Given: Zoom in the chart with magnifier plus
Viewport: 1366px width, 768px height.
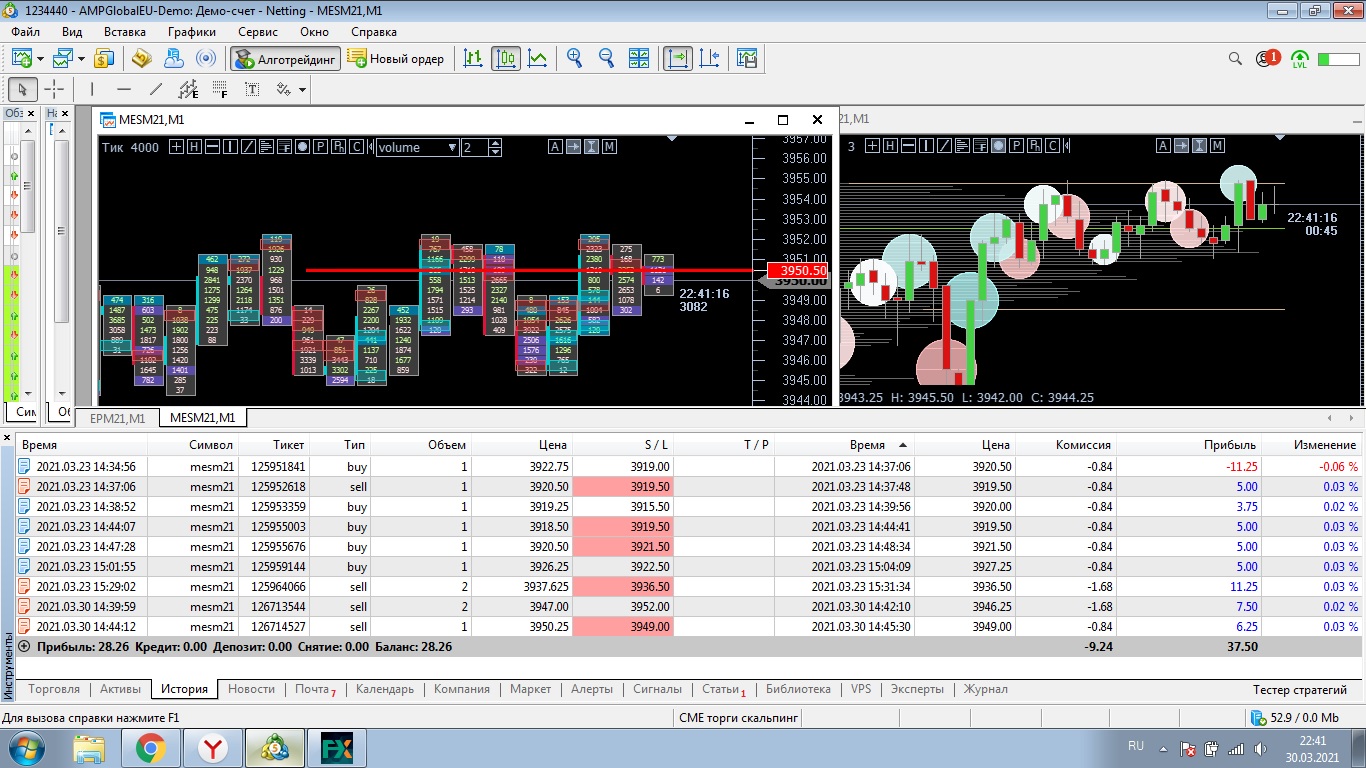Looking at the screenshot, I should [x=574, y=59].
